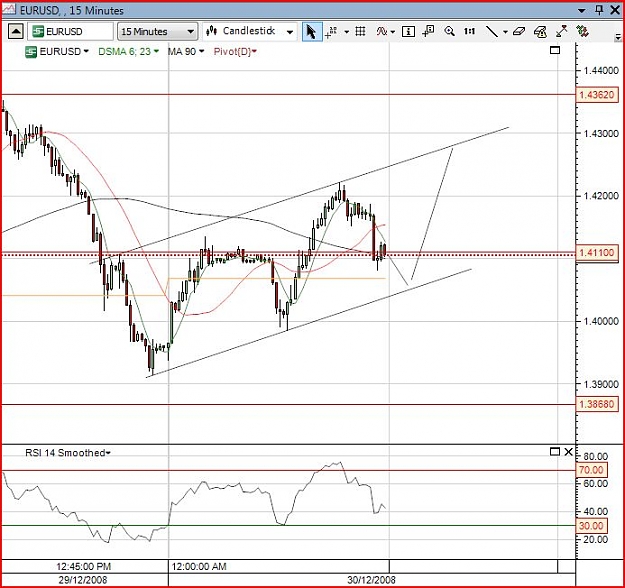Reset chart scale with the 1:1 icon
Image resolution: width=625 pixels, height=588 pixels.
pos(470,31)
